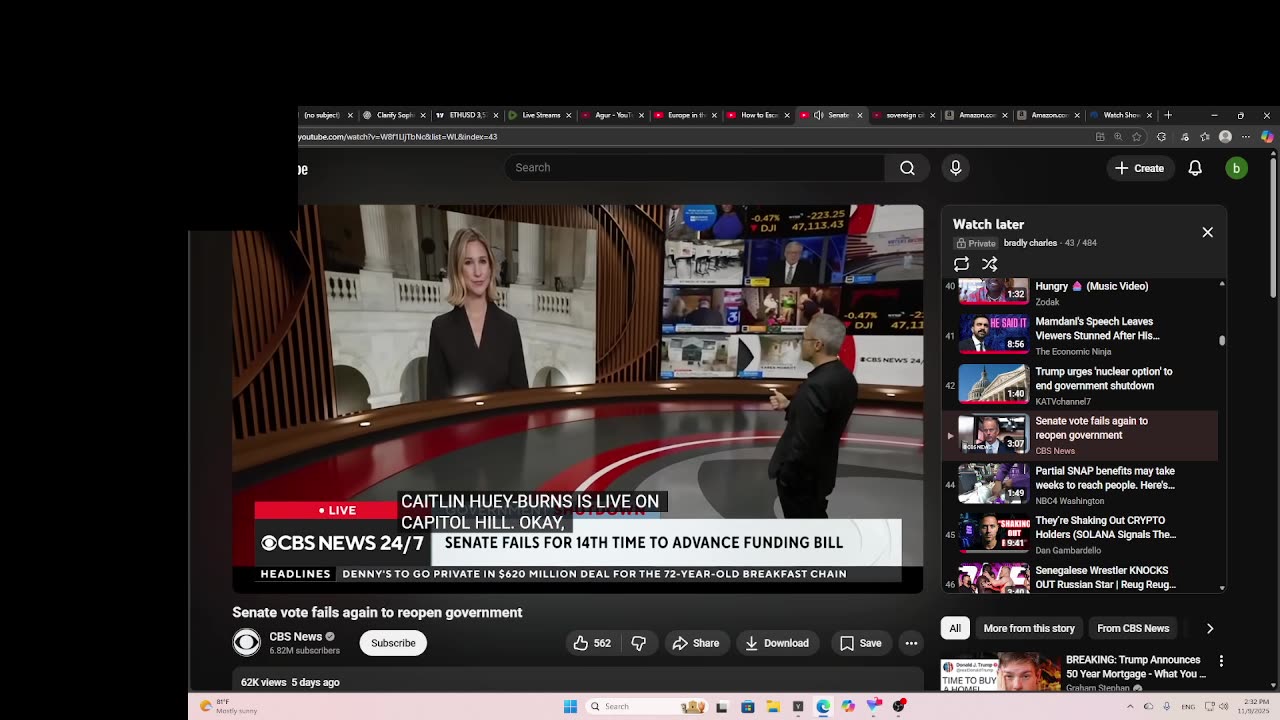
Task: Open the notifications bell
Action: [x=1195, y=168]
